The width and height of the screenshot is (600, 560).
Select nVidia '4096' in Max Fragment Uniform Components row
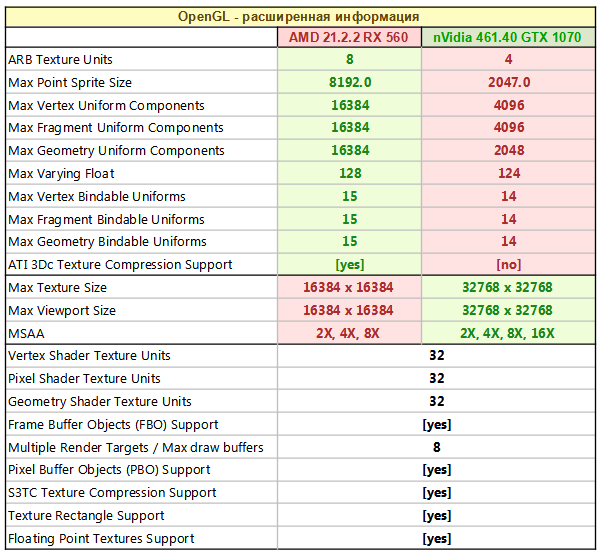[508, 127]
